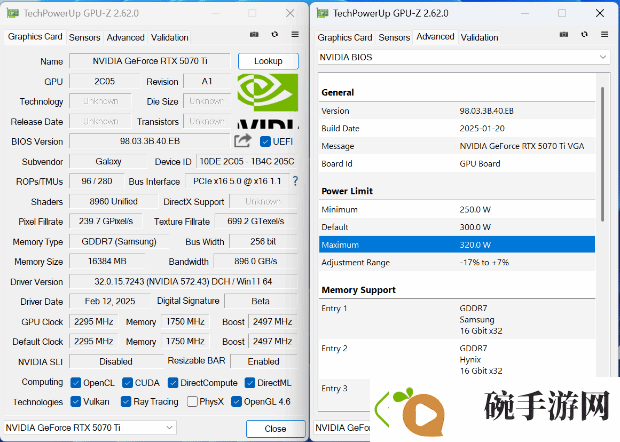
Task: Click the GPU-Z app icon in right title bar
Action: pos(322,13)
